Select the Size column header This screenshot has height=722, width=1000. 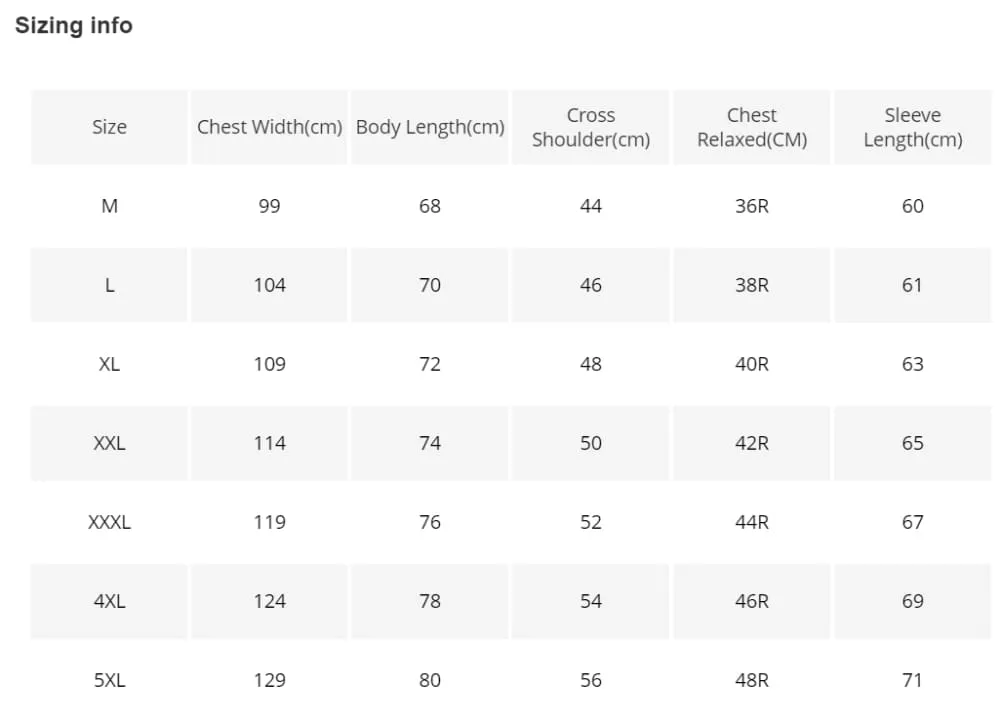109,127
